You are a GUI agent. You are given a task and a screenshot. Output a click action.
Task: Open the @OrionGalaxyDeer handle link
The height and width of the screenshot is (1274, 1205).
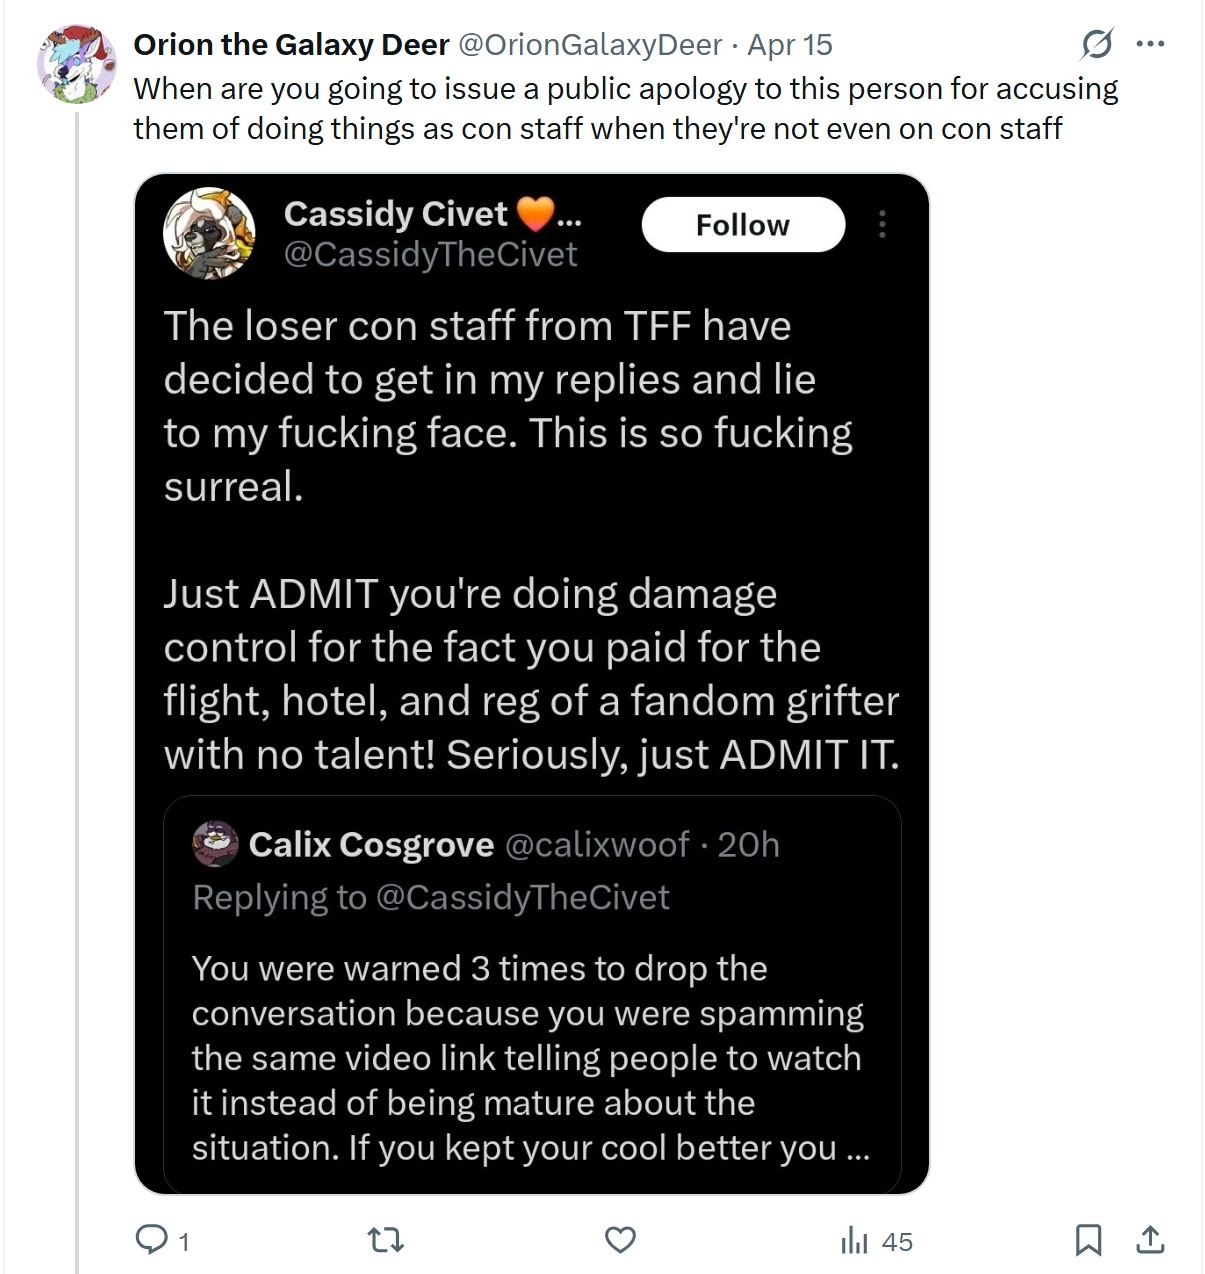pyautogui.click(x=589, y=45)
